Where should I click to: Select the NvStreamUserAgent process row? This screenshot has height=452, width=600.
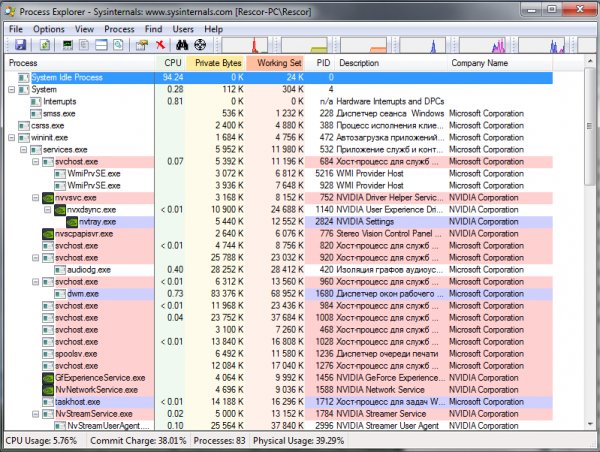279,425
